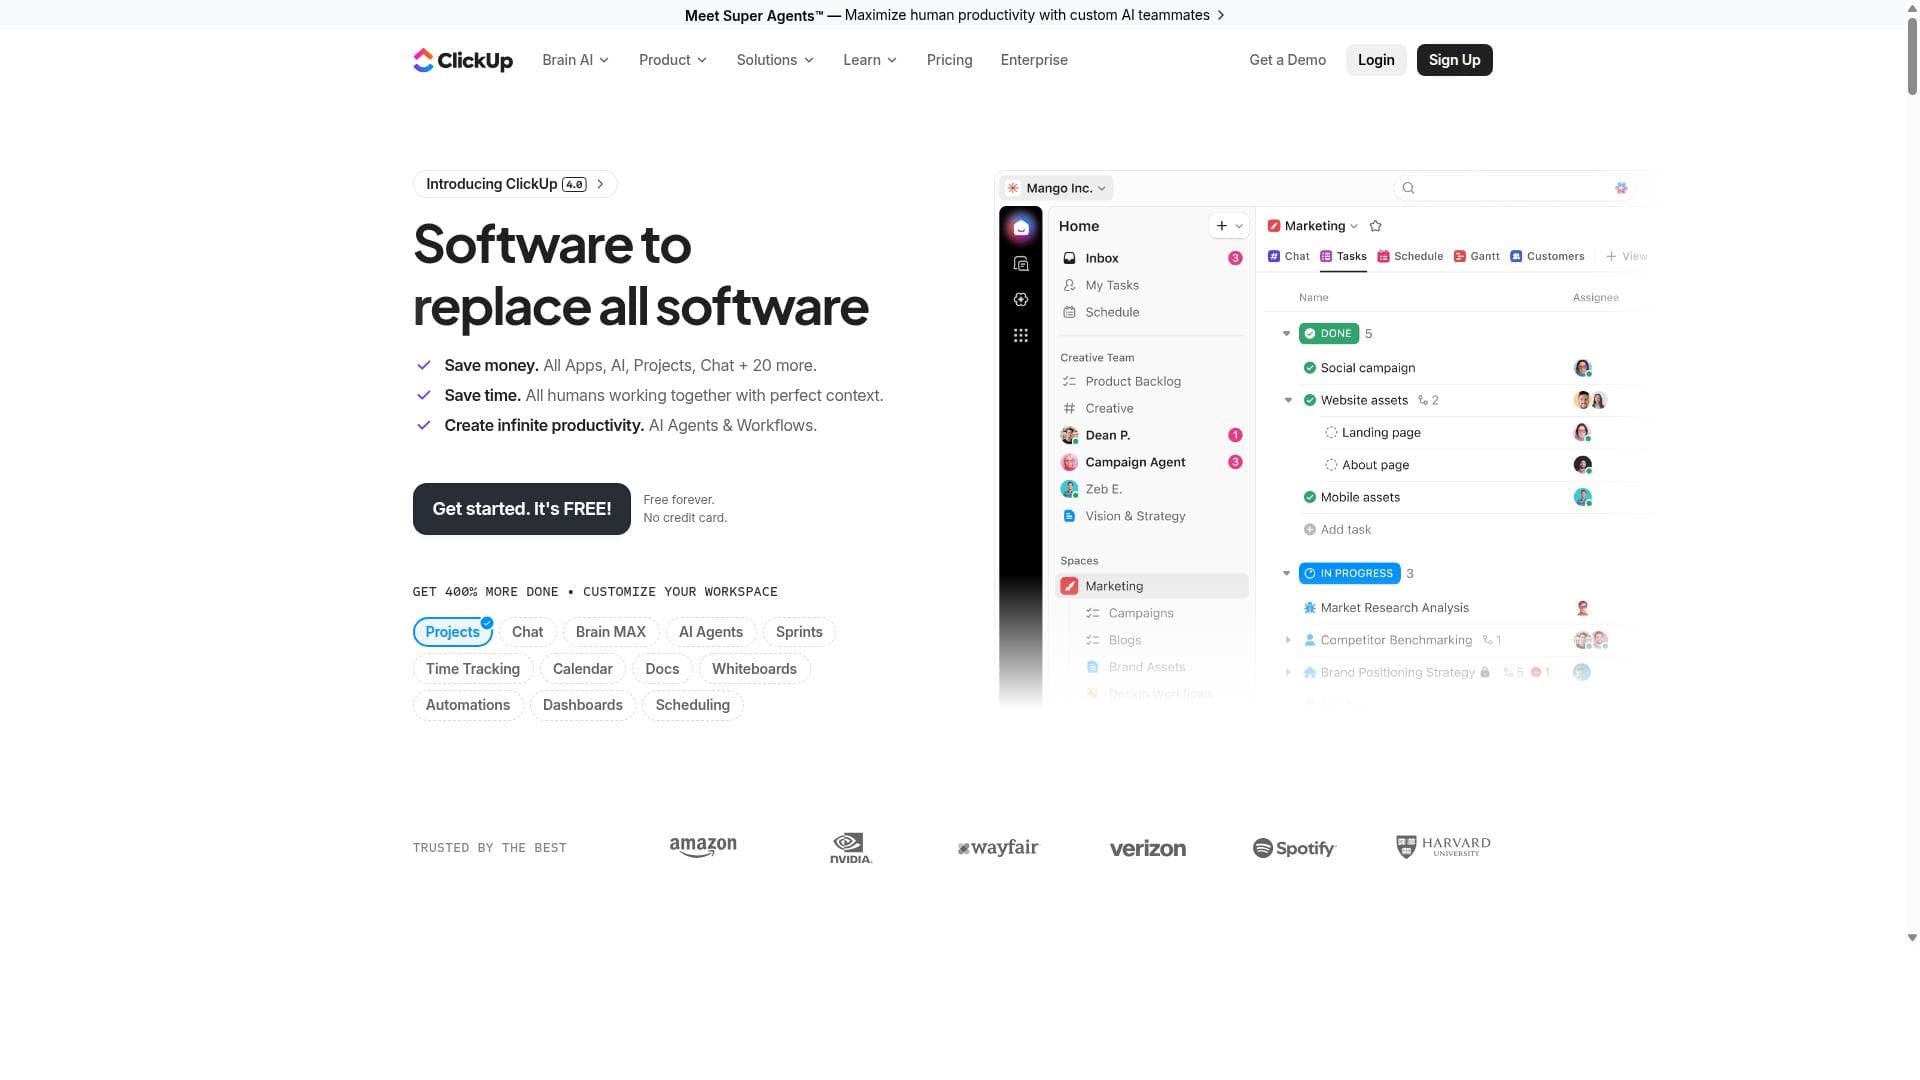Open the Learn dropdown menu

point(871,60)
